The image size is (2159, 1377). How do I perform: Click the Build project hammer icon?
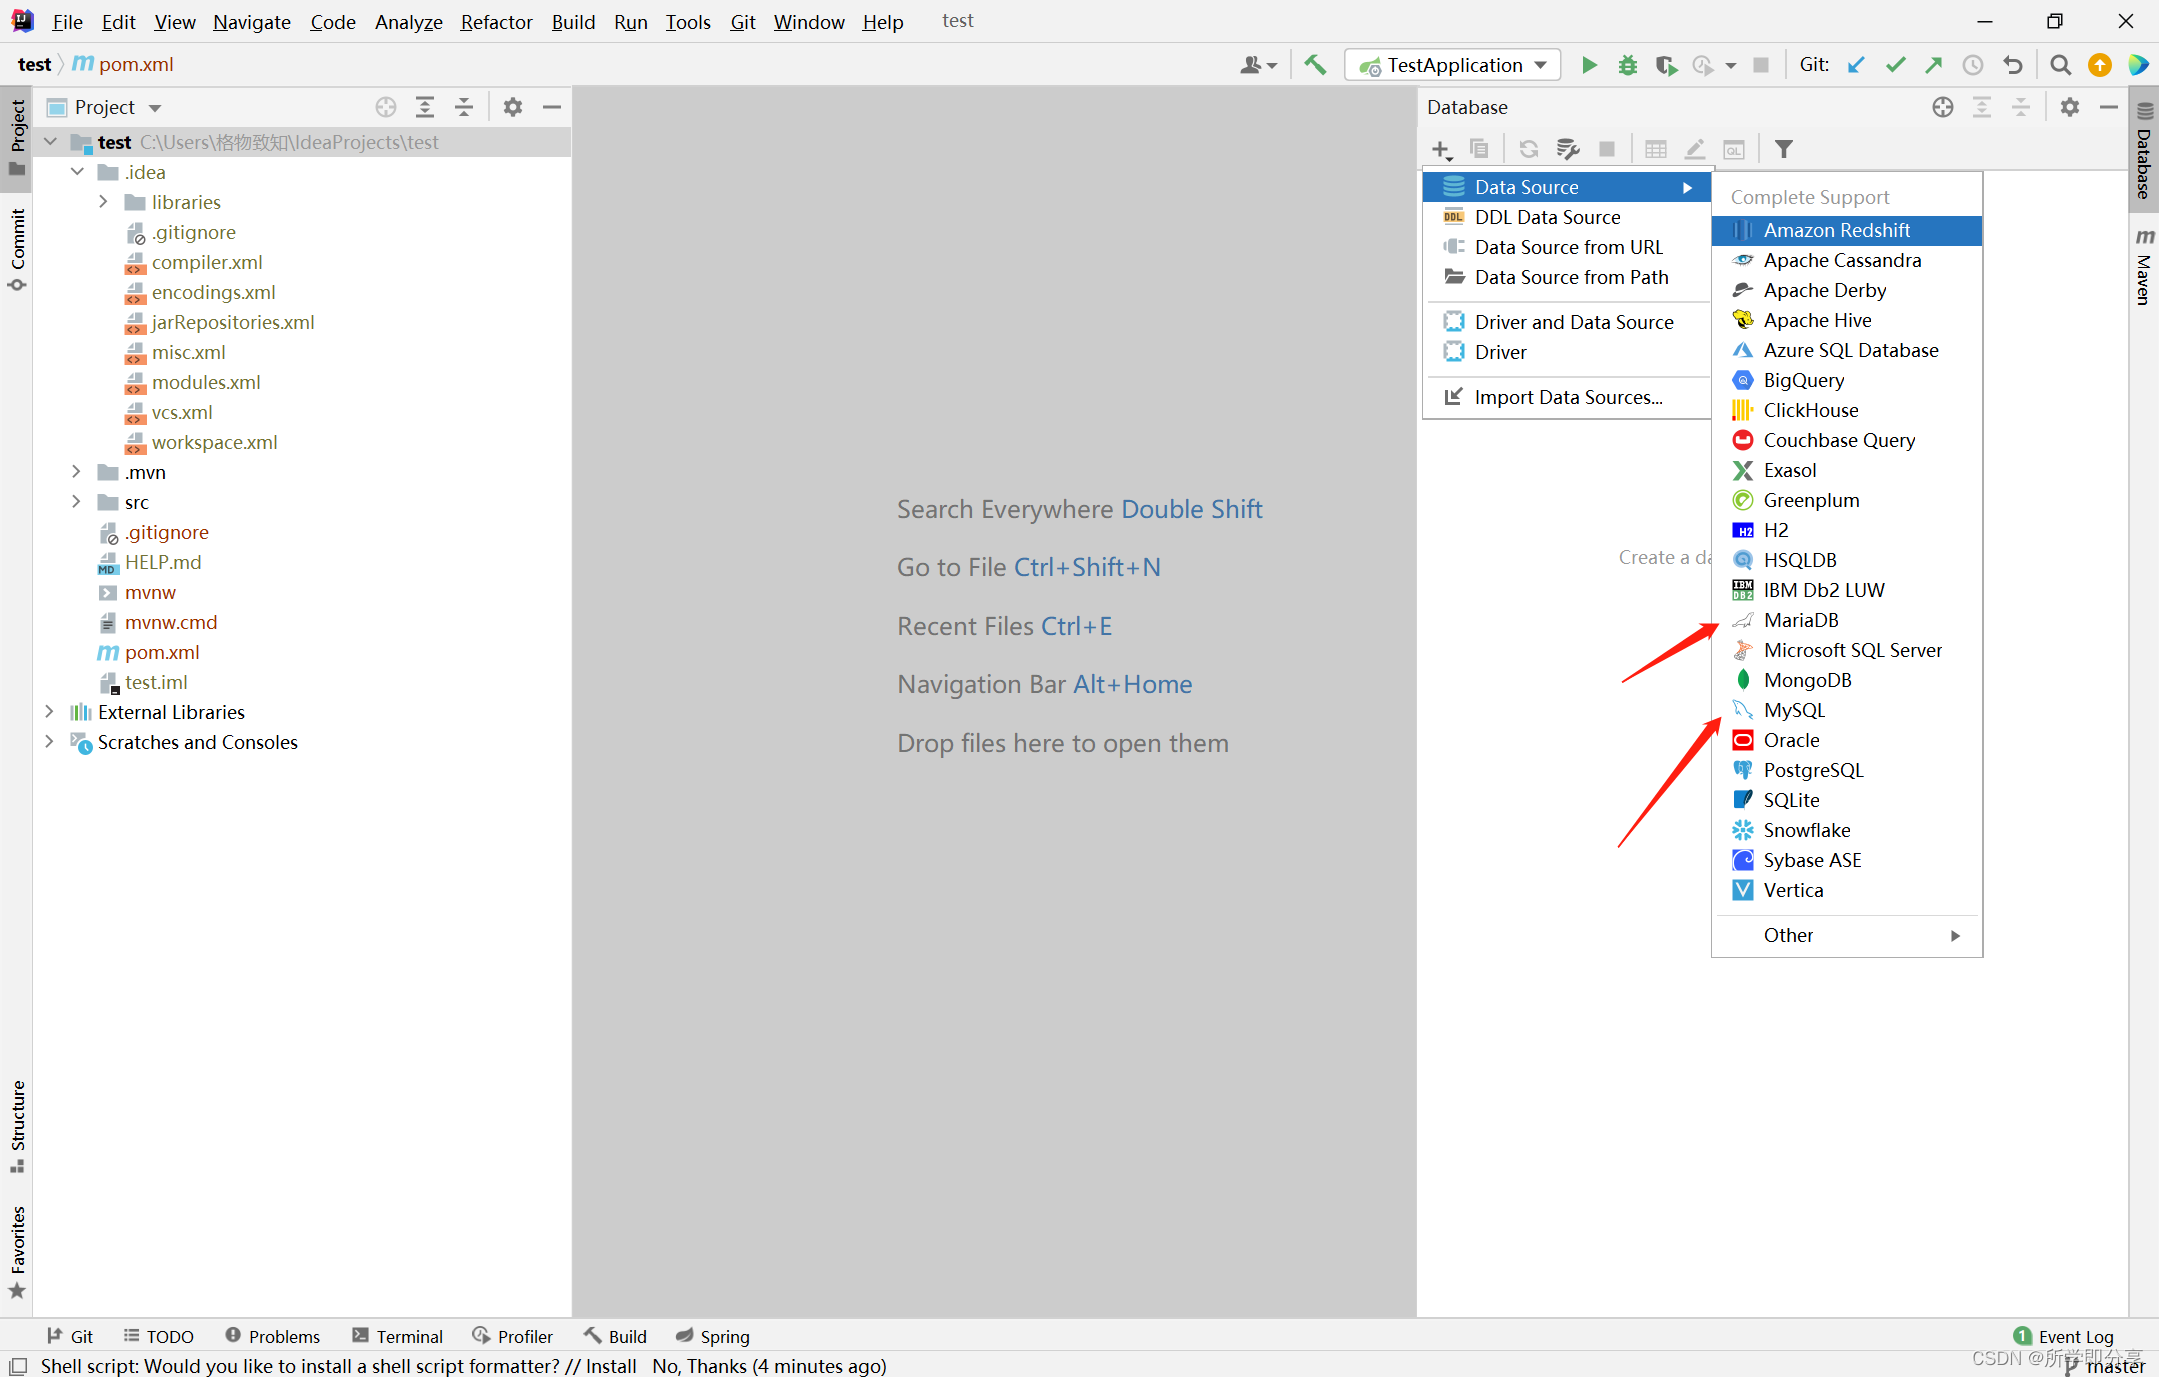coord(1315,65)
